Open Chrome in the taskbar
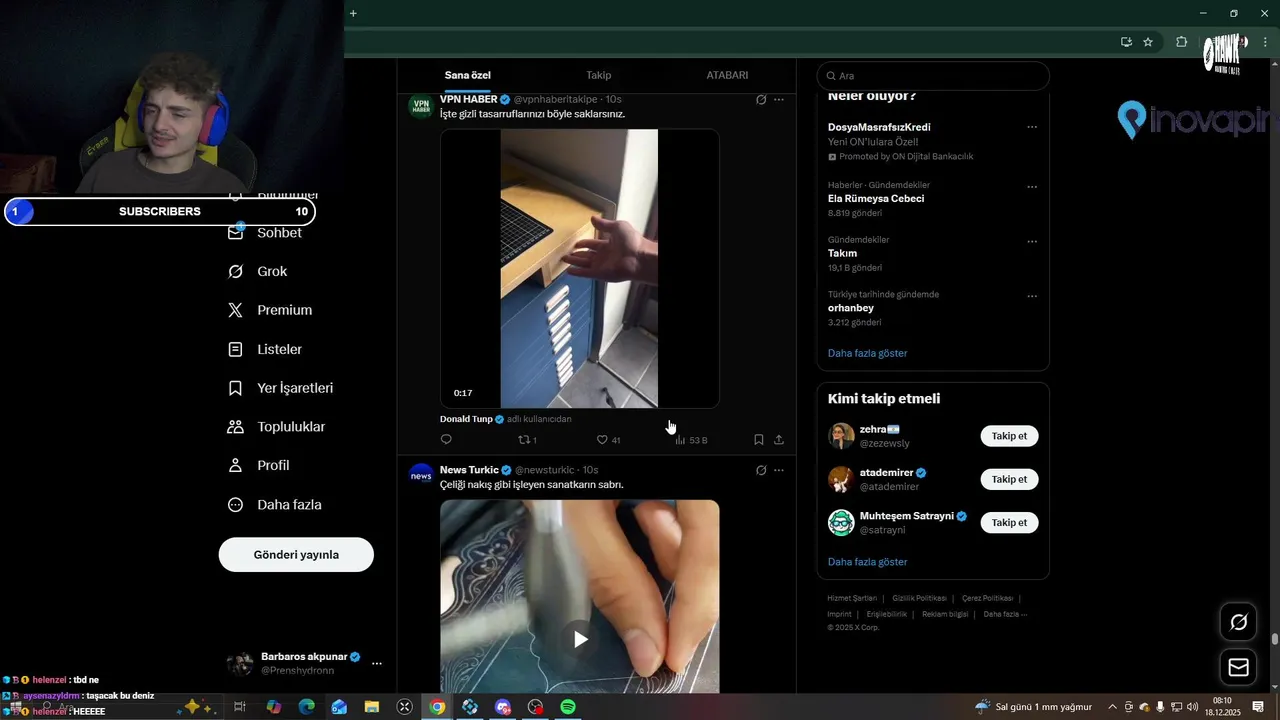 pyautogui.click(x=437, y=707)
